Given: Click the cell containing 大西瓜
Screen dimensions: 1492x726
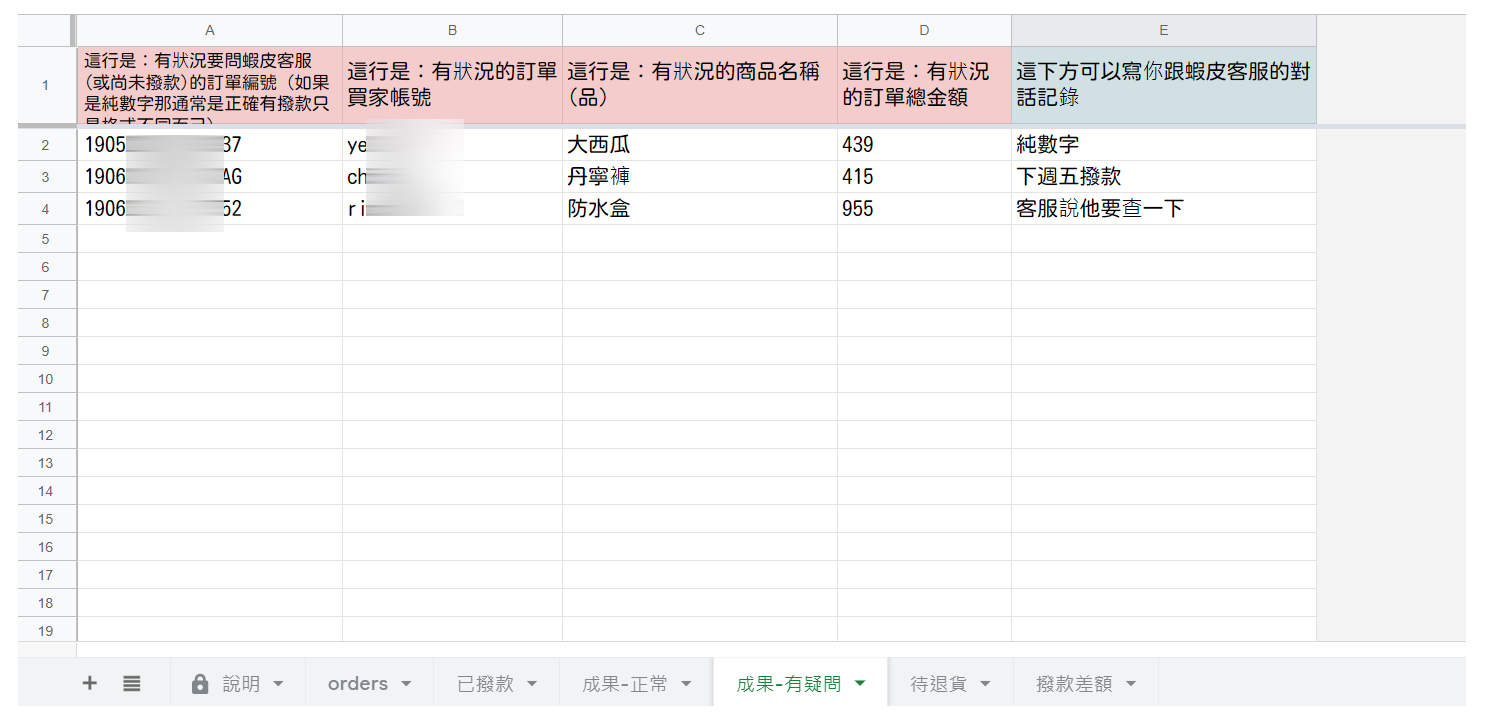Looking at the screenshot, I should (699, 145).
